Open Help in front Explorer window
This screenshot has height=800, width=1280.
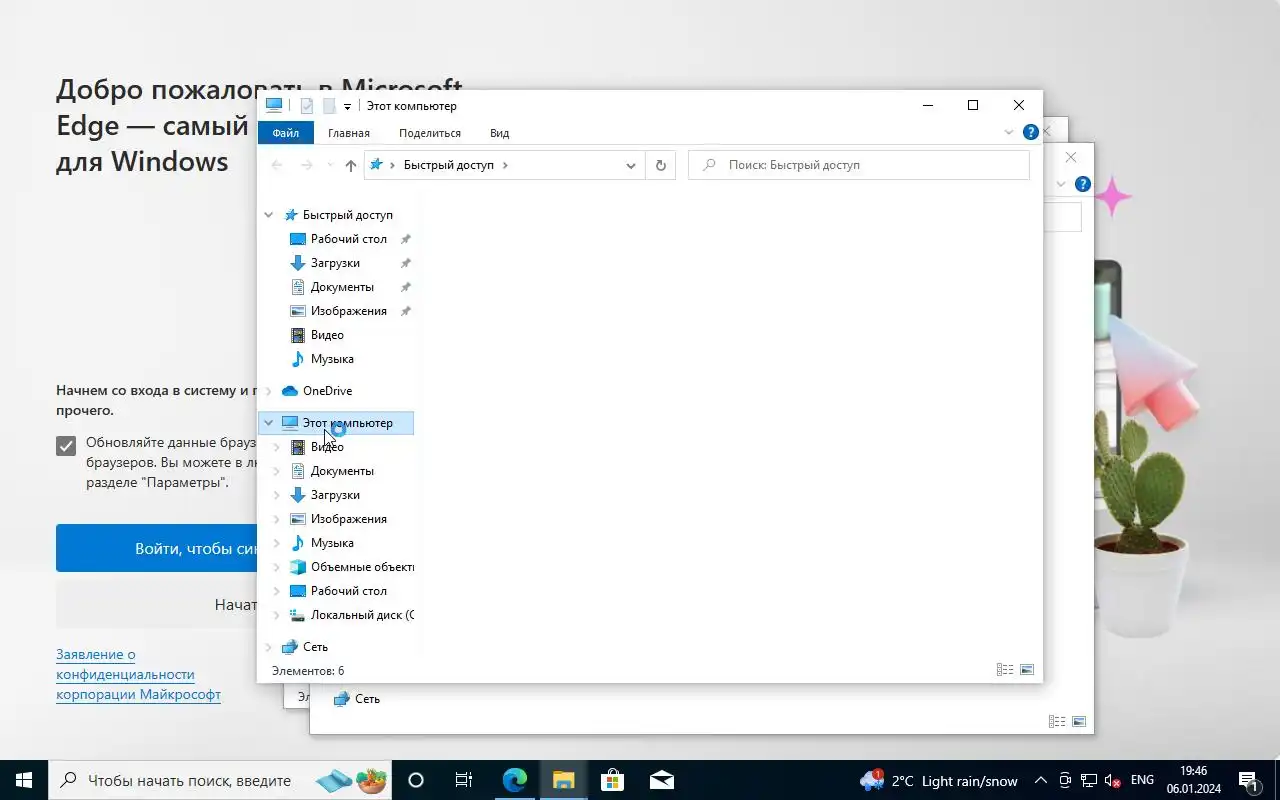[x=1031, y=132]
